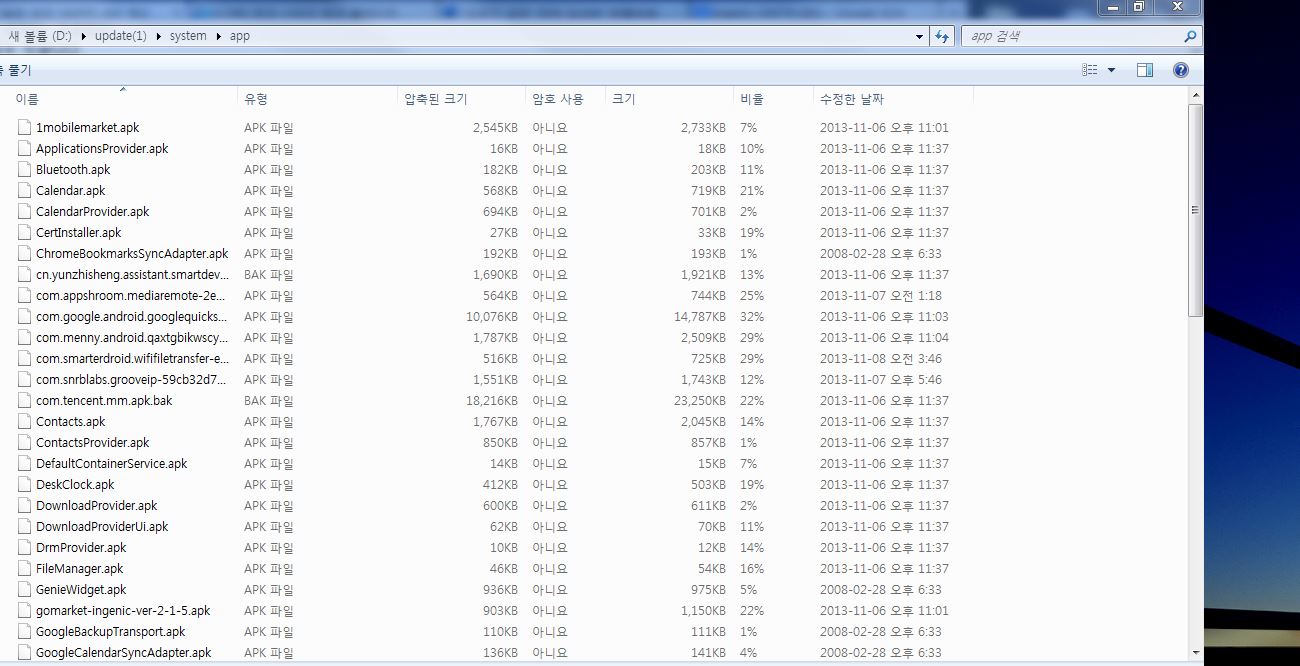Click the search magnifier icon

1190,36
